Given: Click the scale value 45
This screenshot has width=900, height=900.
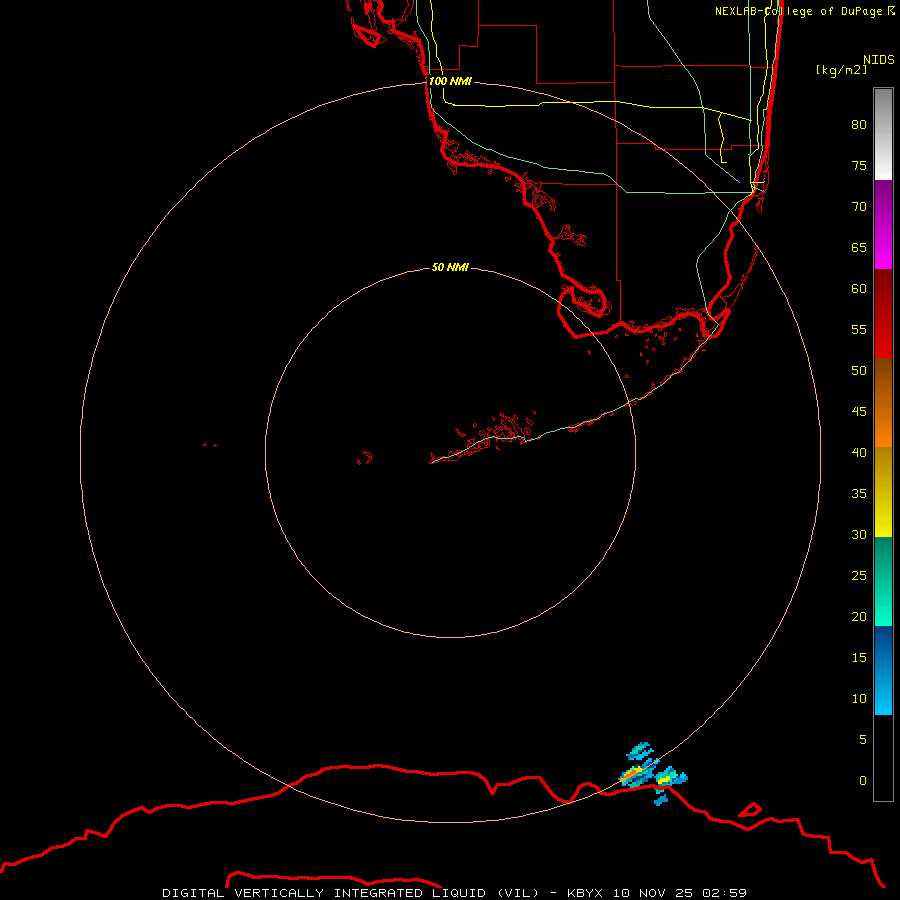Looking at the screenshot, I should 859,412.
